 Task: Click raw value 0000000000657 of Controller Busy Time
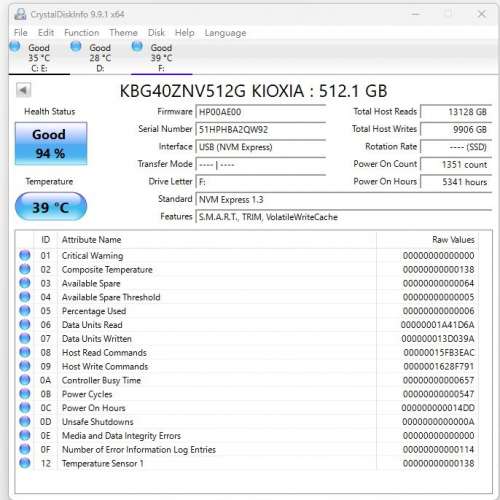439,380
